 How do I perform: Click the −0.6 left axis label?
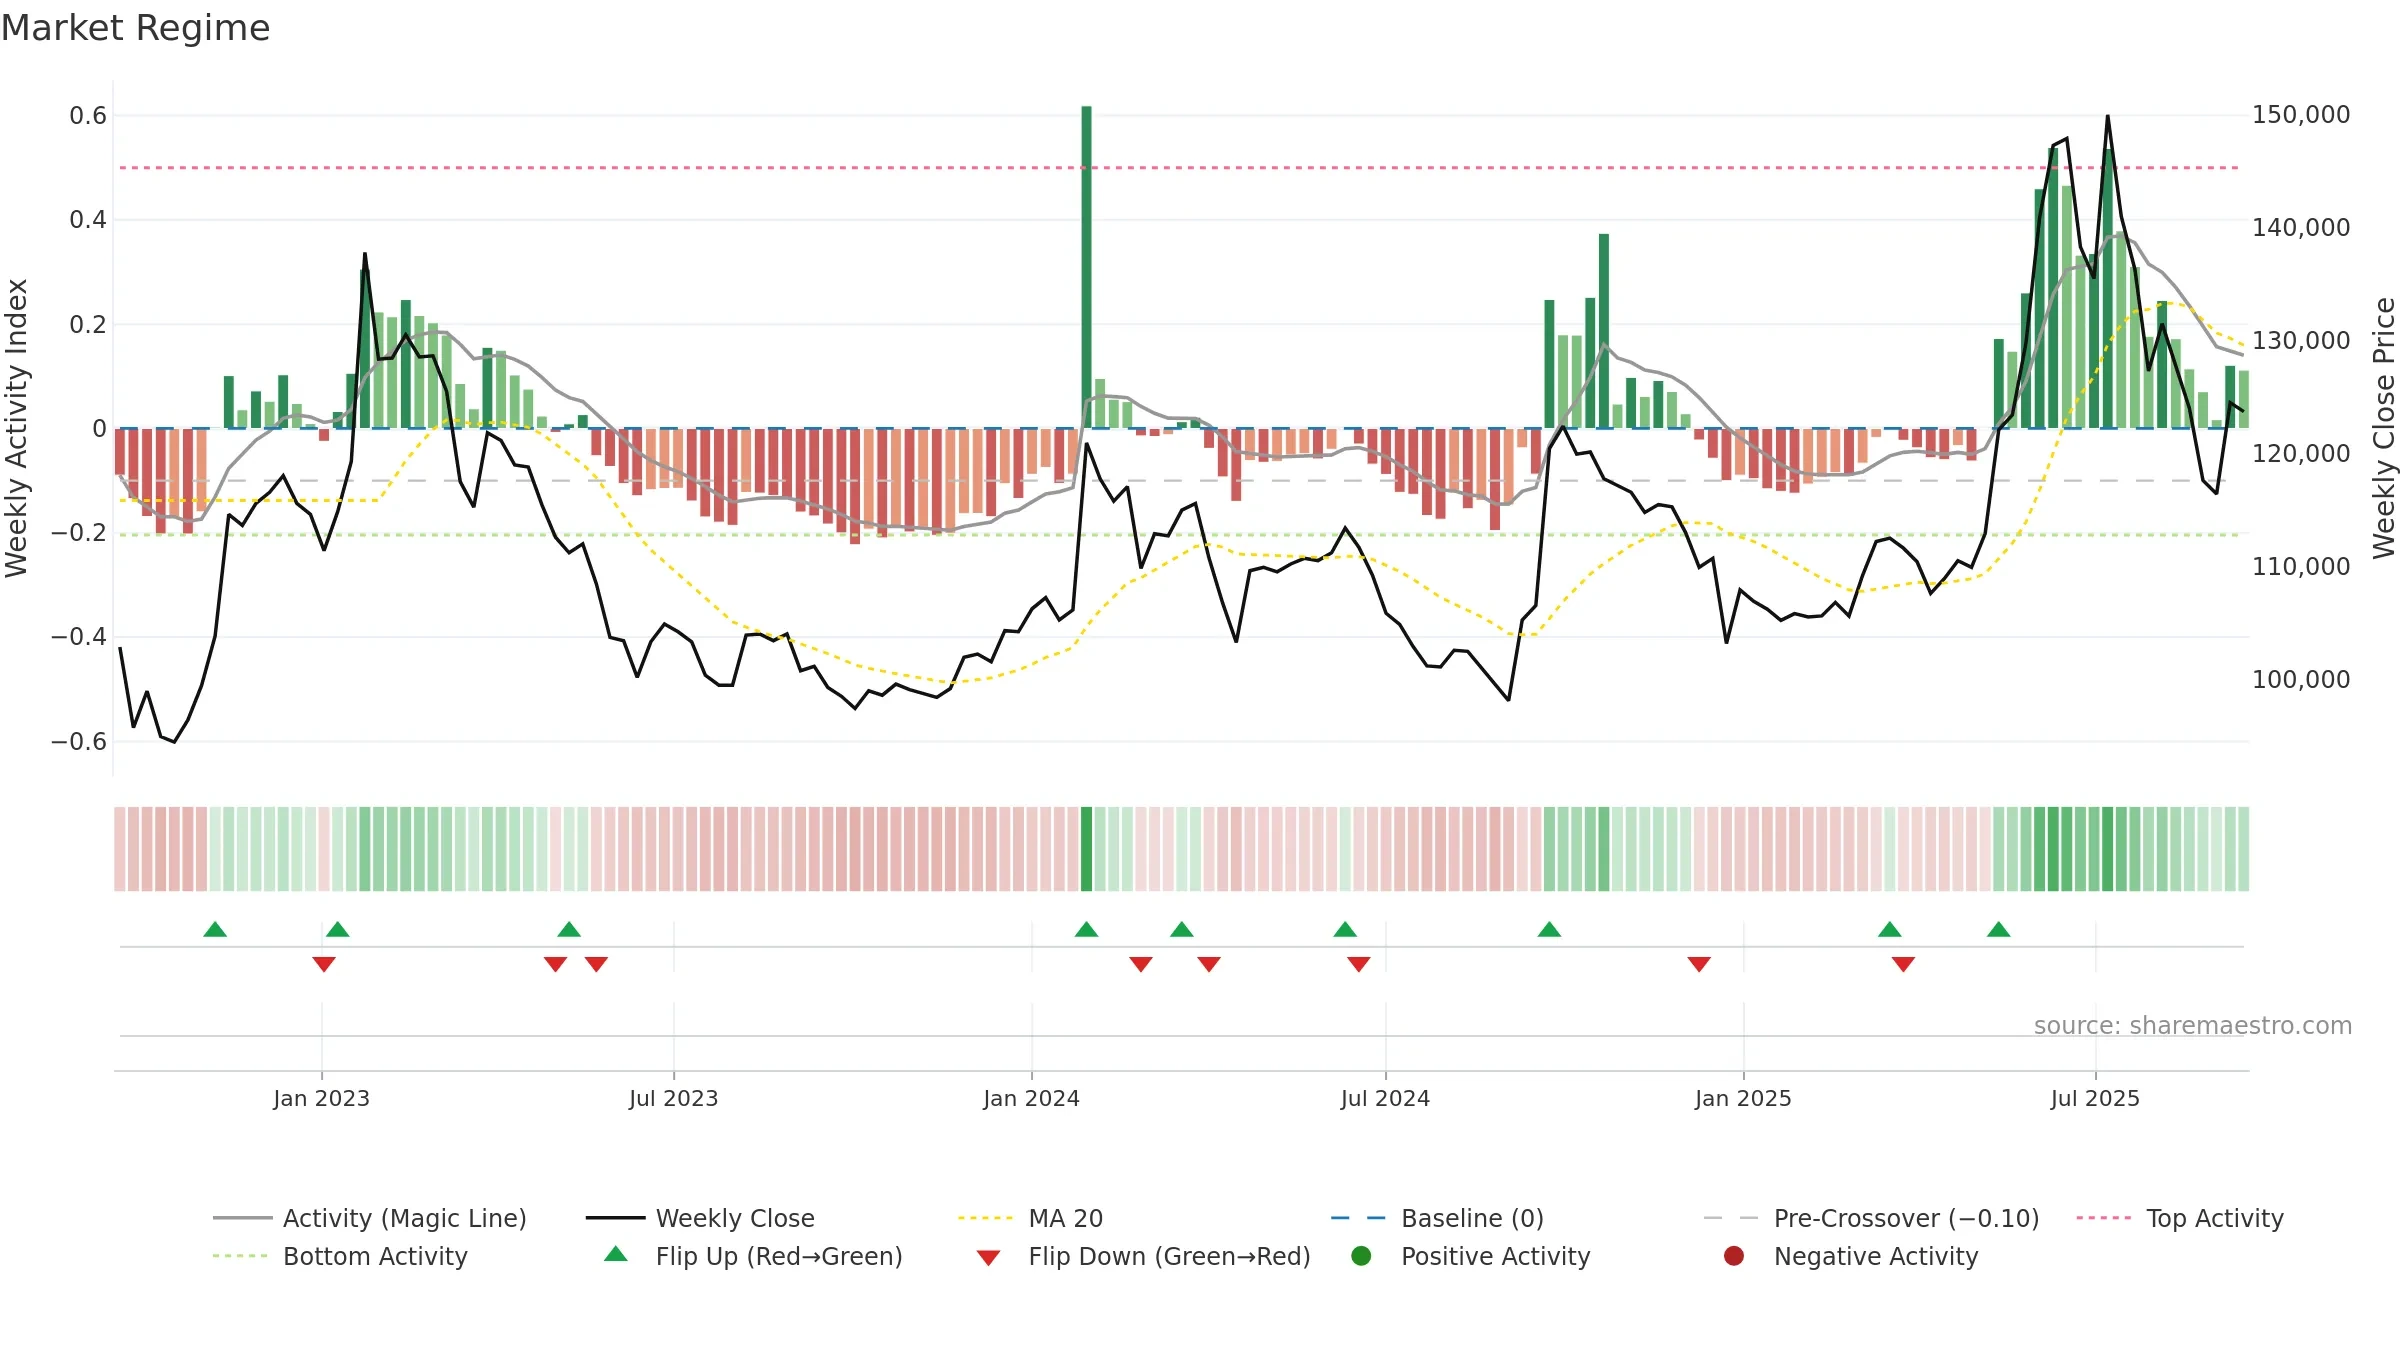pyautogui.click(x=79, y=742)
